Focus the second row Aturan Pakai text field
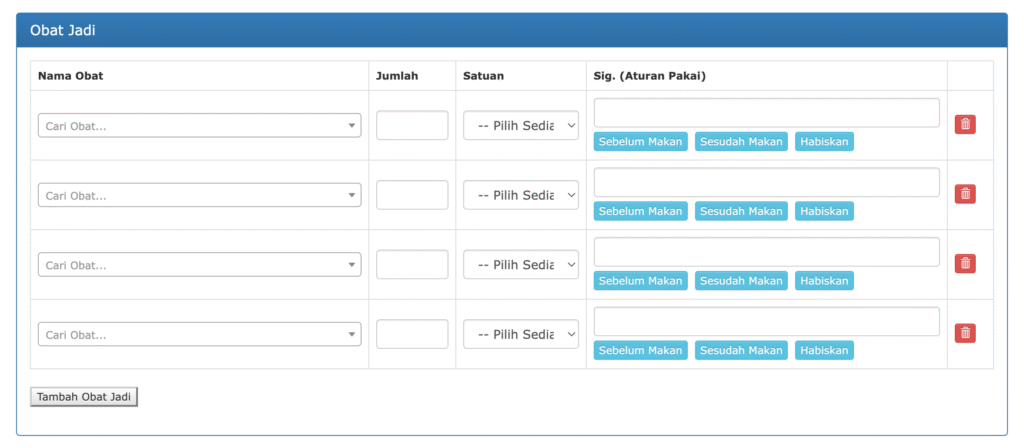 tap(766, 182)
